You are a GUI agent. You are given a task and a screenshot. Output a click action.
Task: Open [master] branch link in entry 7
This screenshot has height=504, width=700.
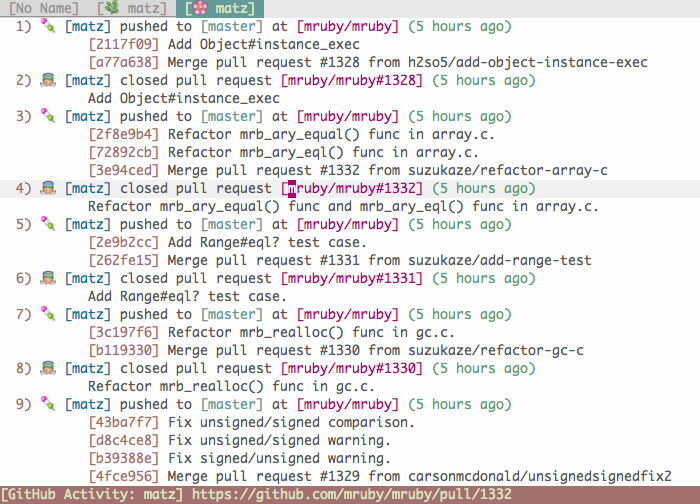click(x=232, y=314)
